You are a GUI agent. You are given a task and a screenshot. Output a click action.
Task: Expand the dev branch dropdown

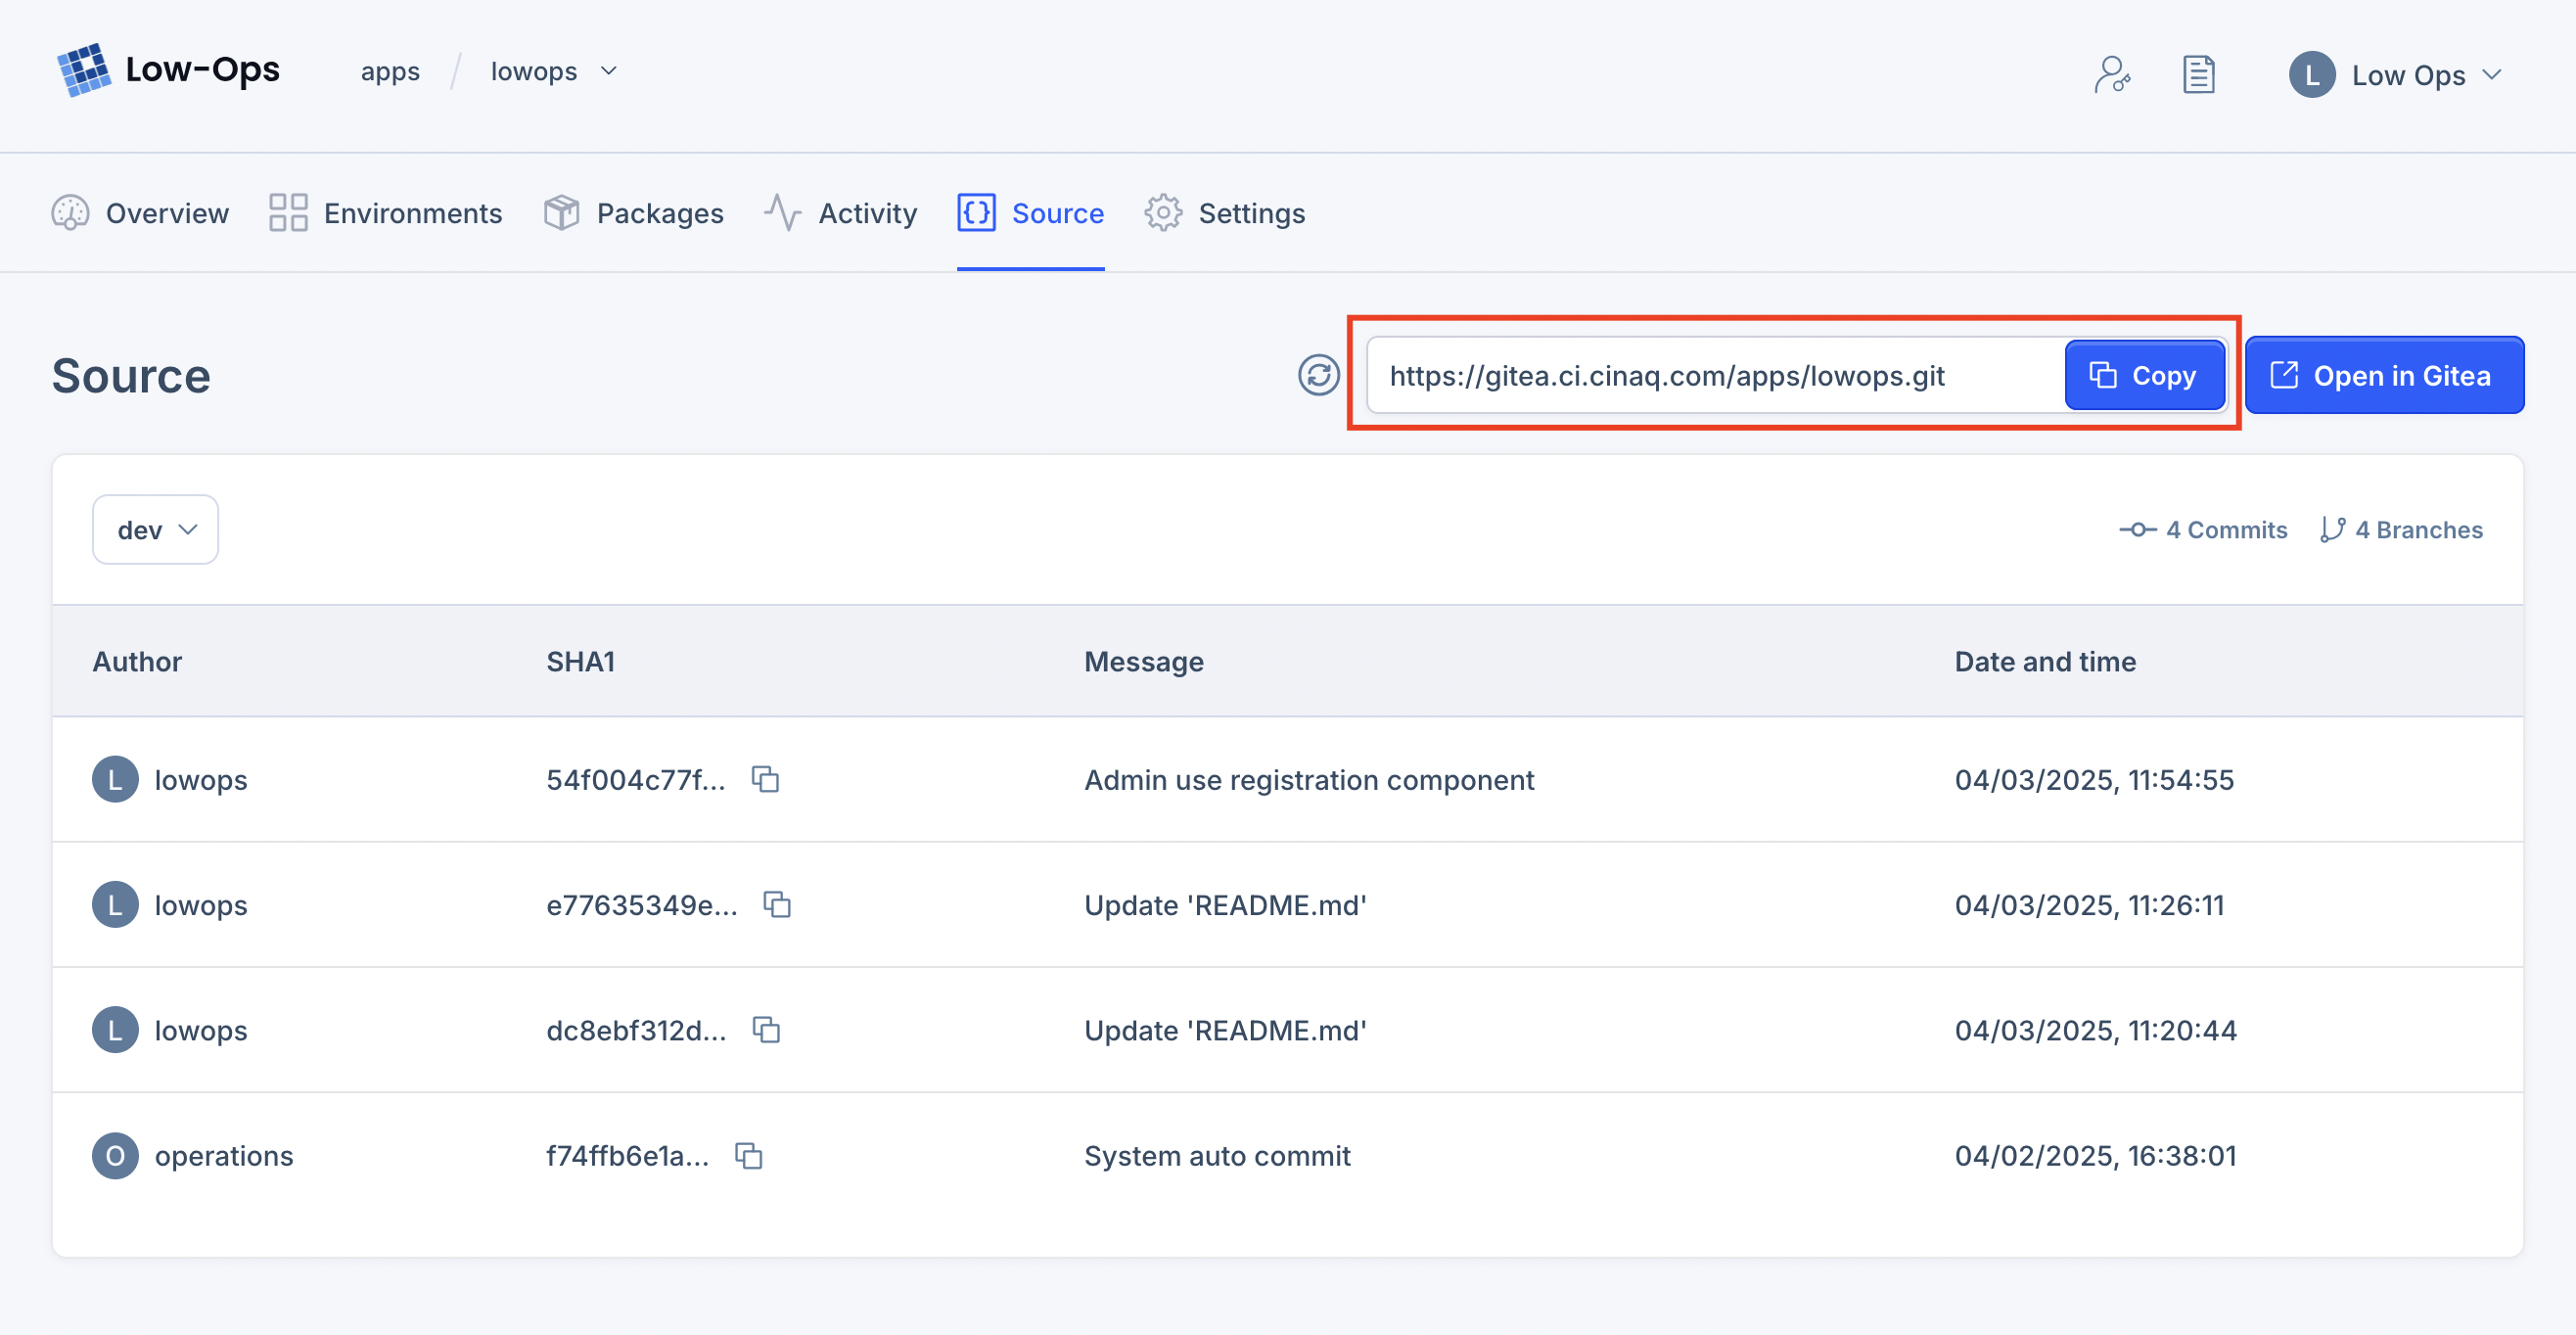156,529
